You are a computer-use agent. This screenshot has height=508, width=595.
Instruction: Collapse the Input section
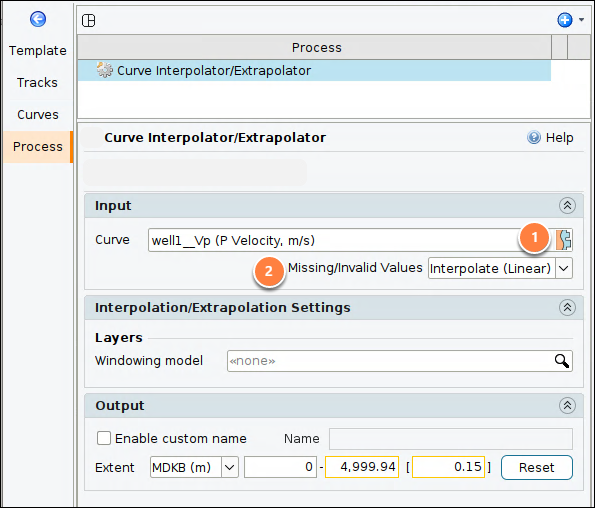(x=567, y=206)
